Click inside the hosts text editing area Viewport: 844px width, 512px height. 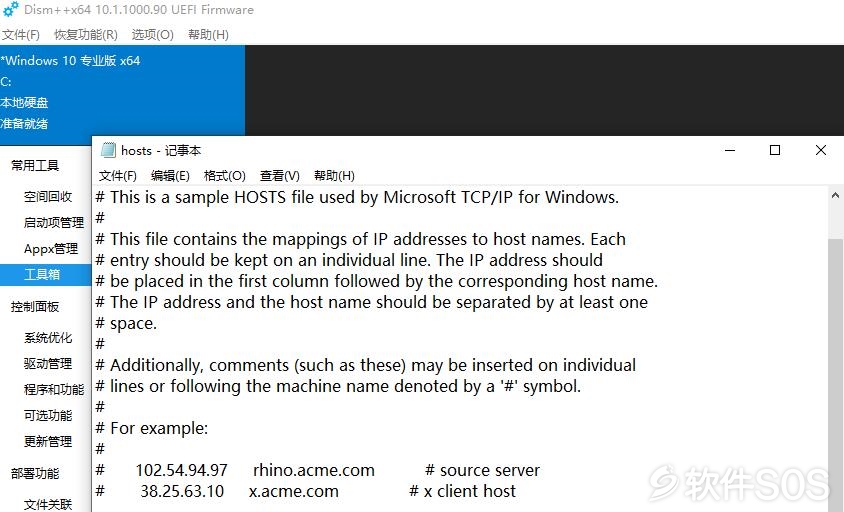click(460, 349)
